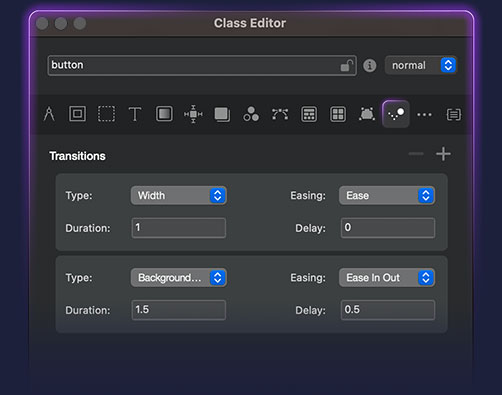Open the three-circles filters tab icon
This screenshot has height=395, width=502.
point(251,114)
